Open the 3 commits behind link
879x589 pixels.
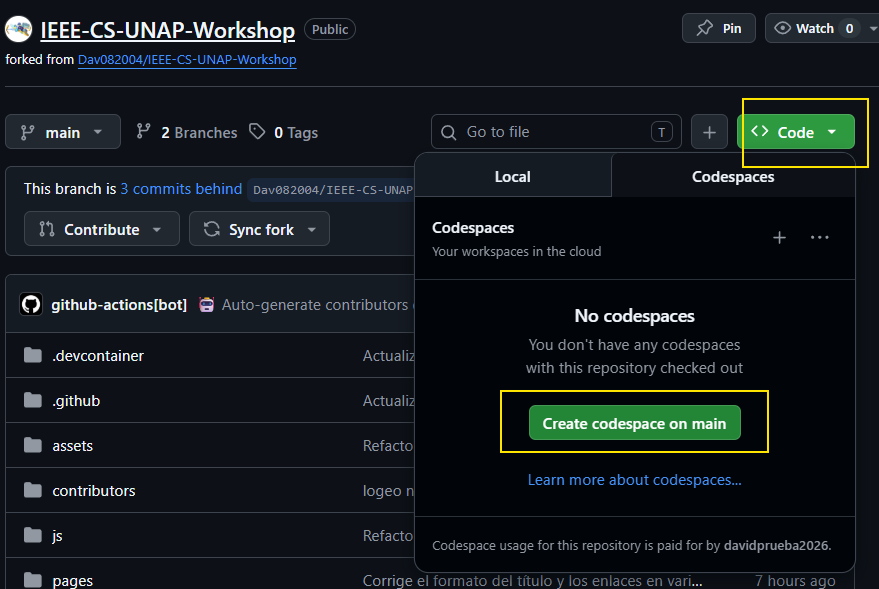pos(181,189)
